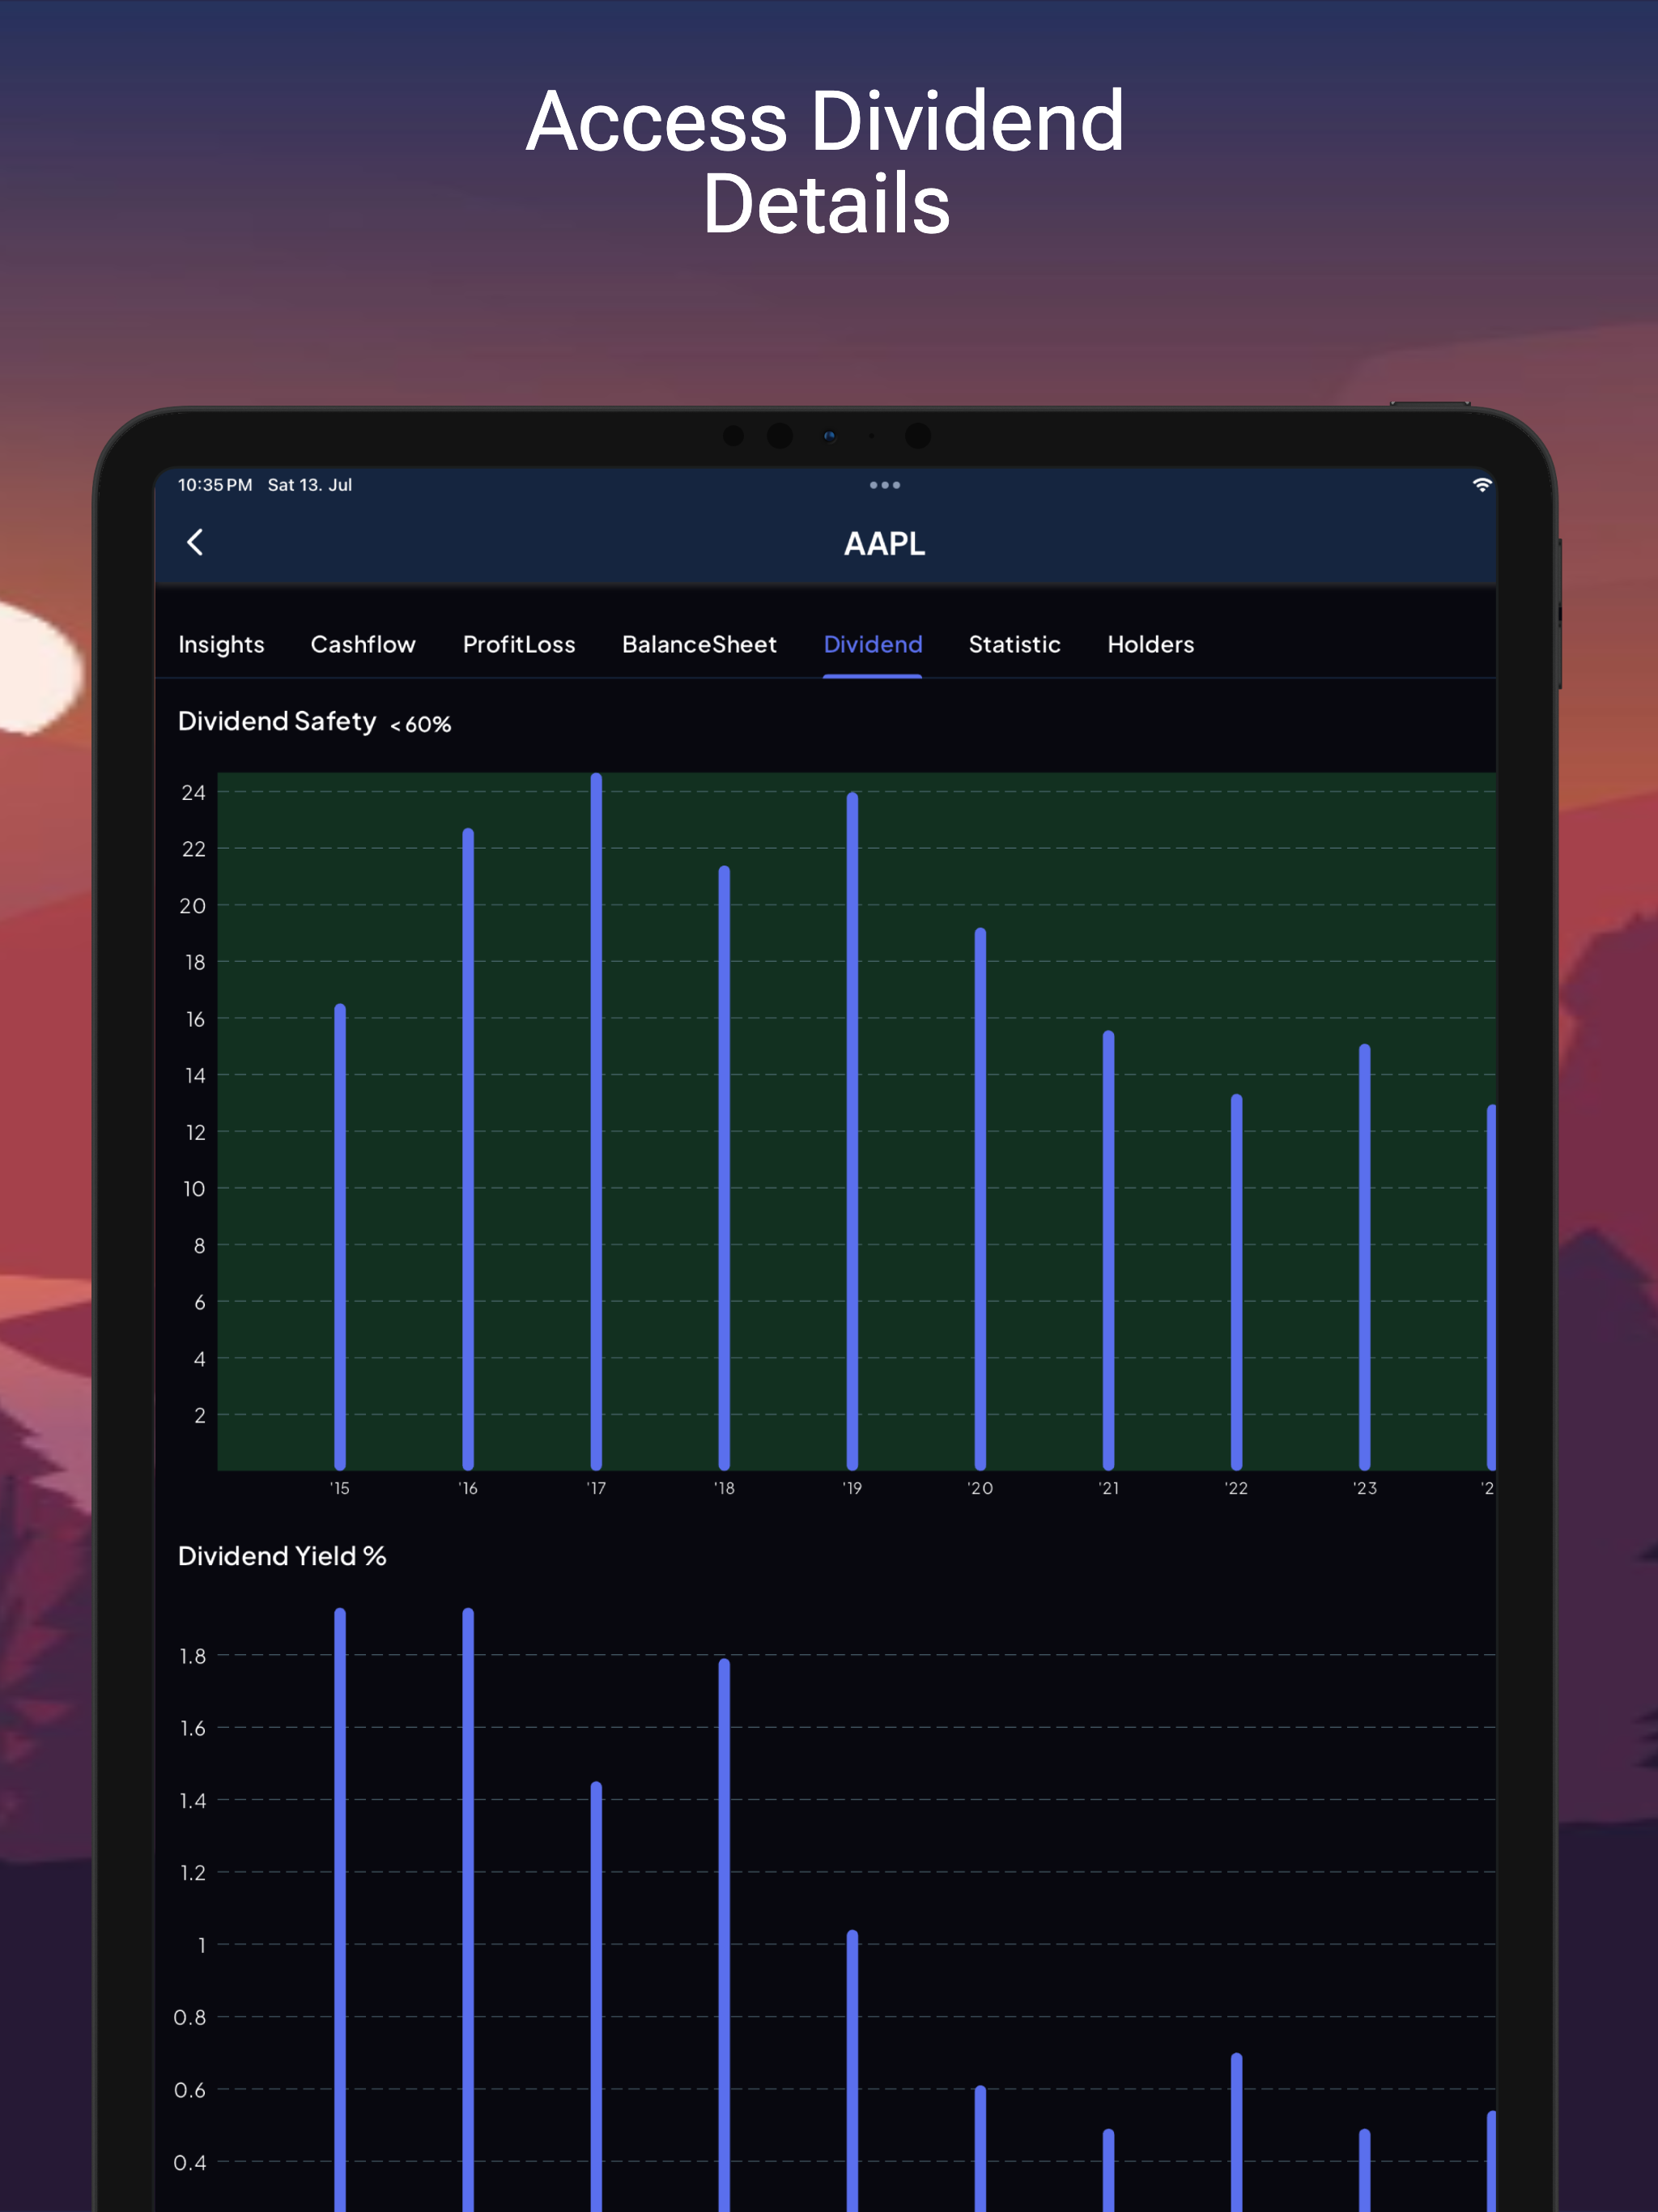Tap the 24 label on the safety axis

tap(193, 792)
